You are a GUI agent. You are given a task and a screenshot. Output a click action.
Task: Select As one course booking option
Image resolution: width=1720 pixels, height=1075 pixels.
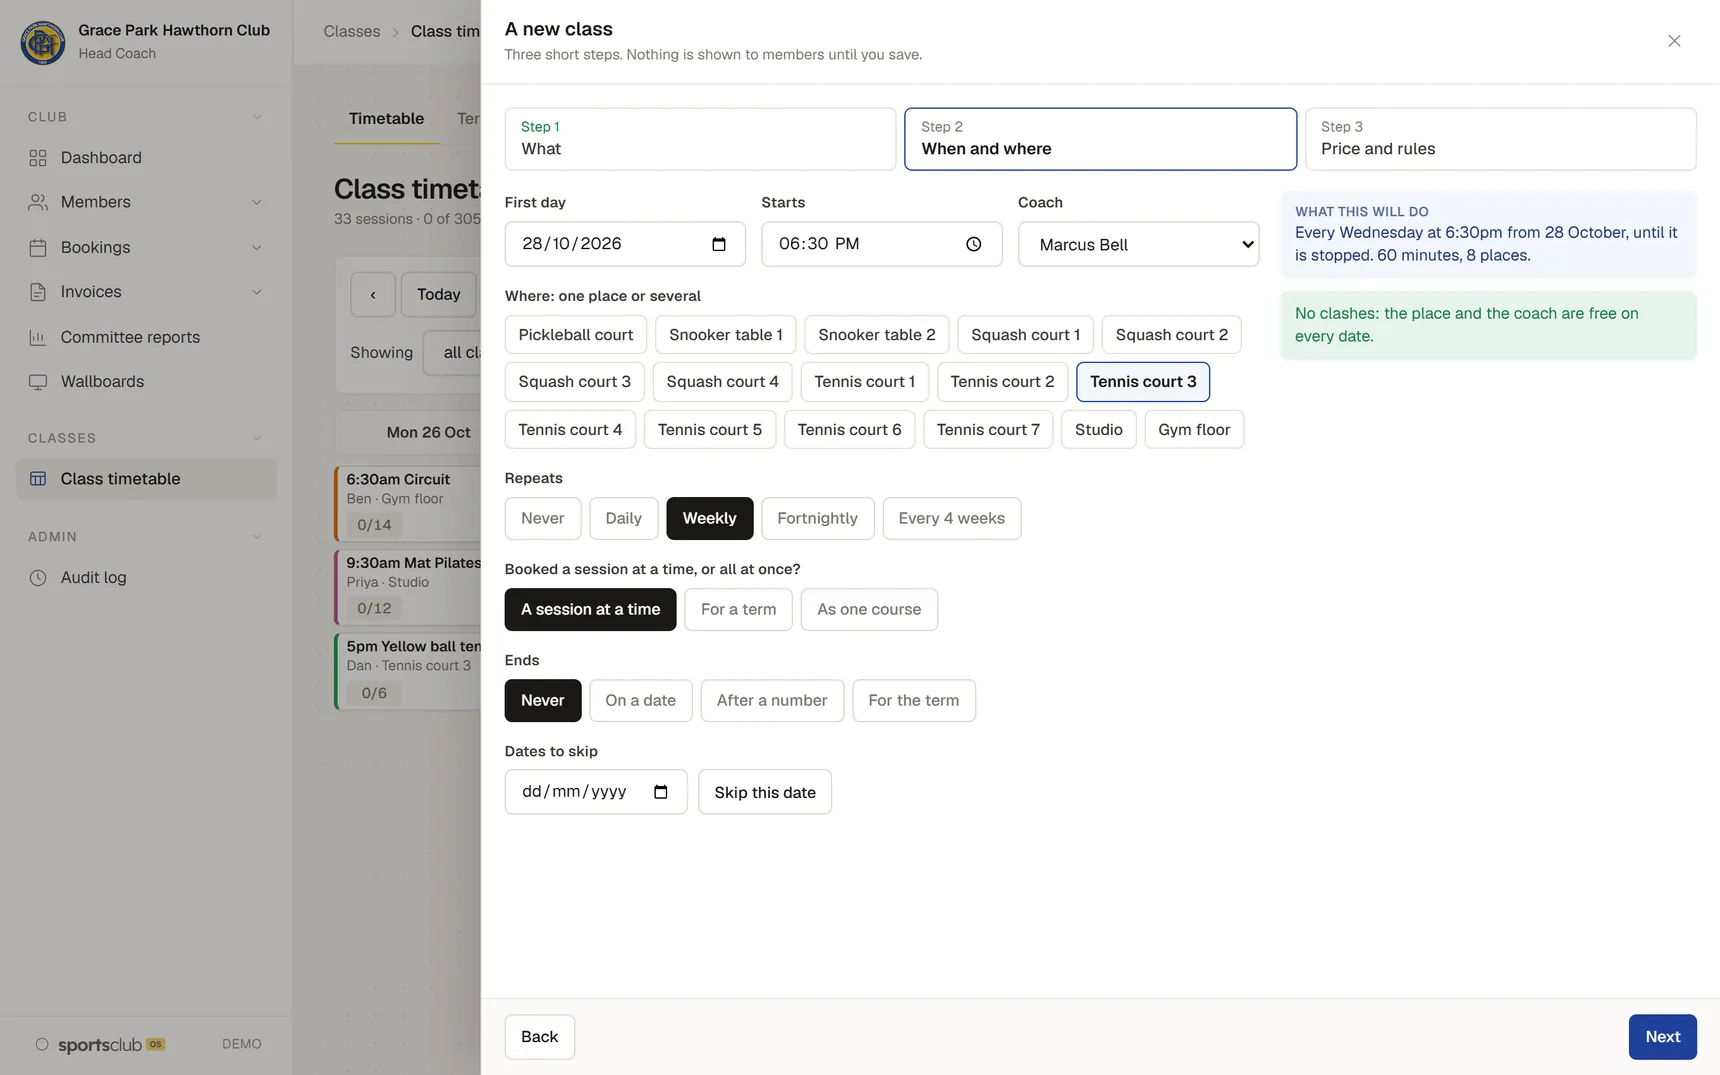tap(868, 609)
